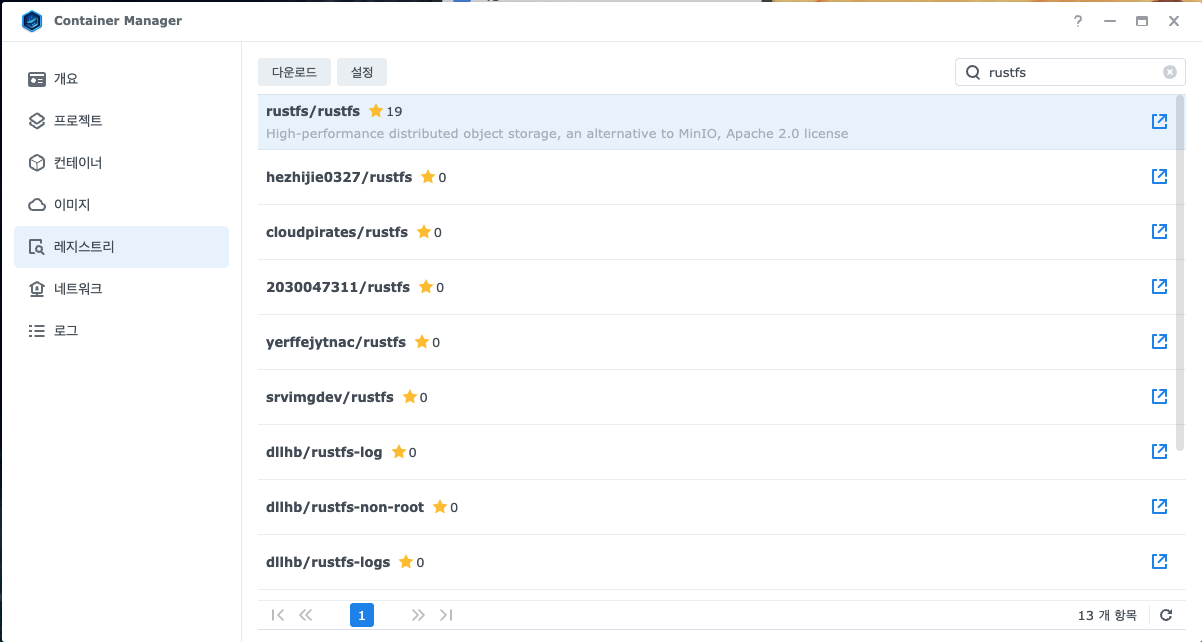Open the help question mark icon
This screenshot has height=642, width=1202.
coord(1078,21)
